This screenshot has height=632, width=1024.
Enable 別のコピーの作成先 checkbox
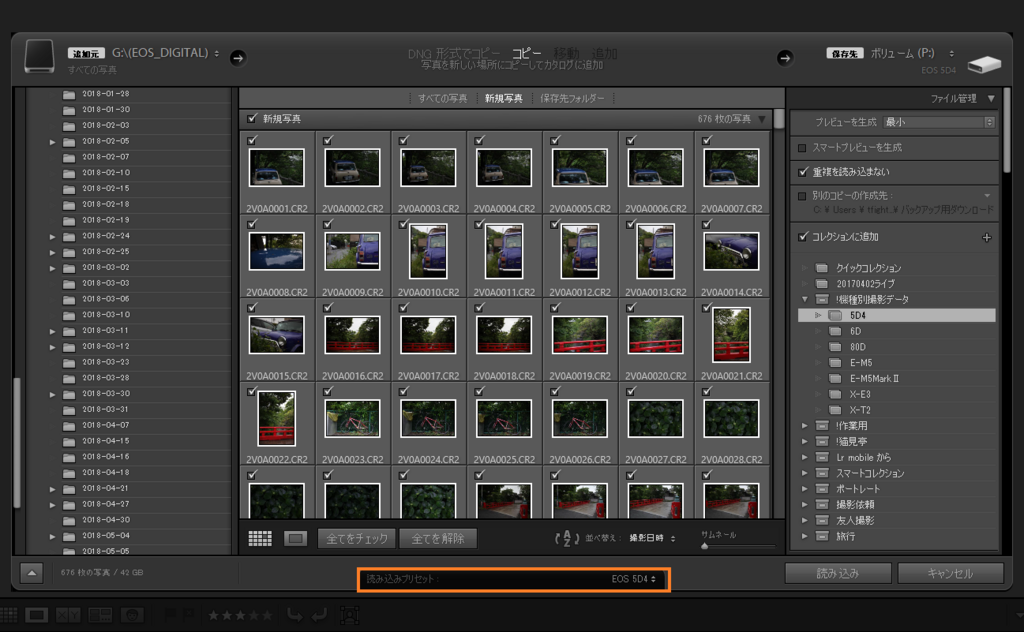802,196
